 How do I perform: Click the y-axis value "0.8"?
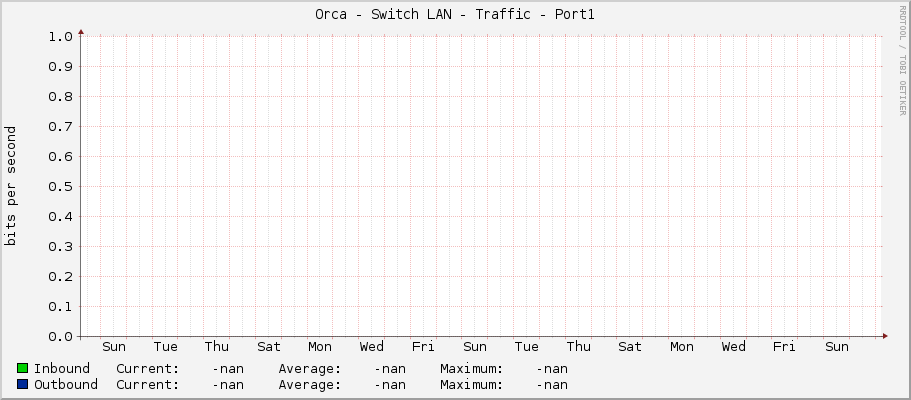[60, 97]
